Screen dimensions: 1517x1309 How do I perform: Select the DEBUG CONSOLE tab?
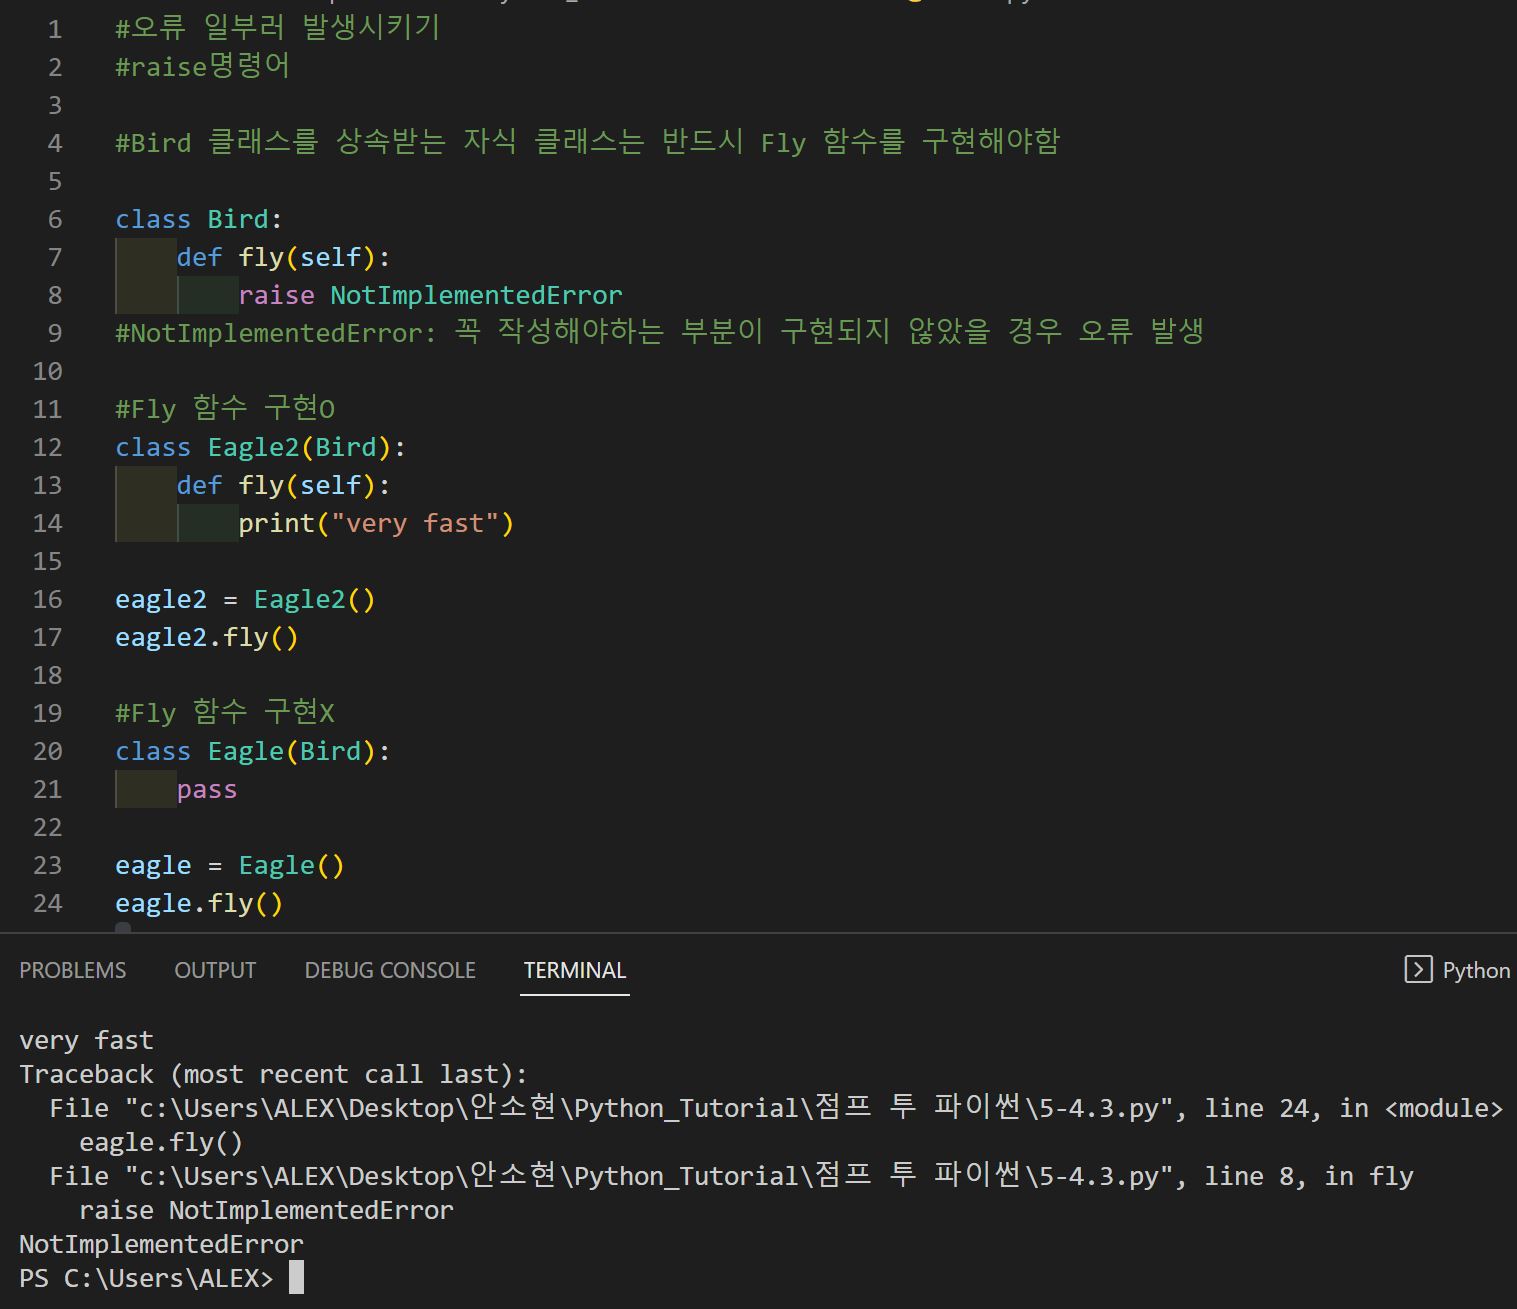click(x=390, y=970)
